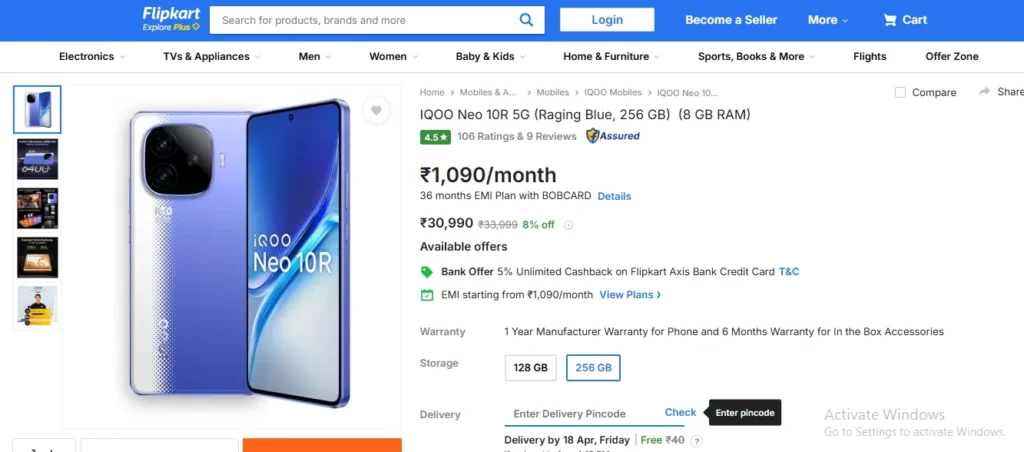Click the delivery charge question mark icon
This screenshot has height=452, width=1024.
click(697, 441)
